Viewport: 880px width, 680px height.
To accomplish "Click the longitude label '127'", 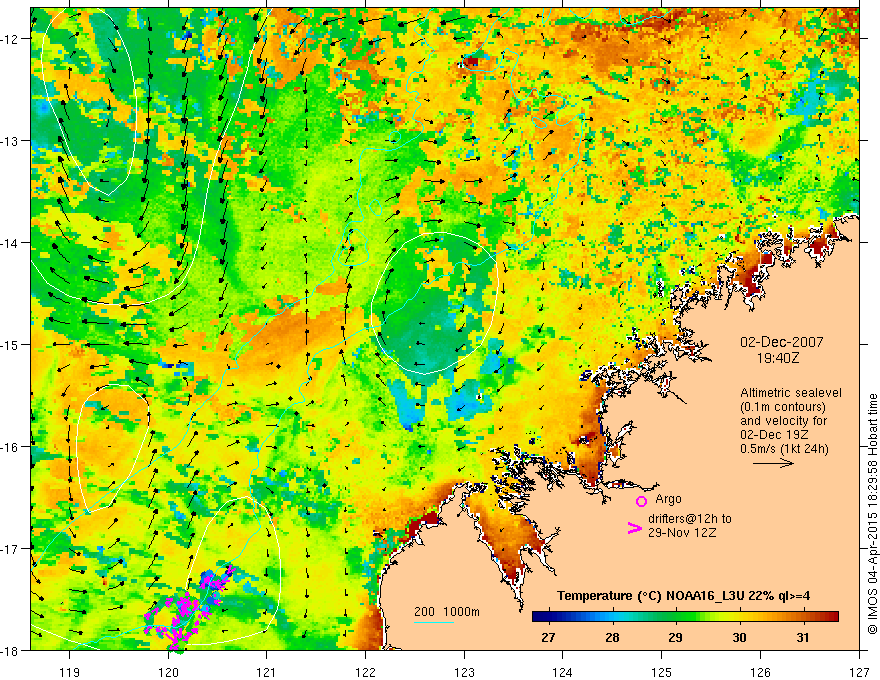I will click(859, 671).
